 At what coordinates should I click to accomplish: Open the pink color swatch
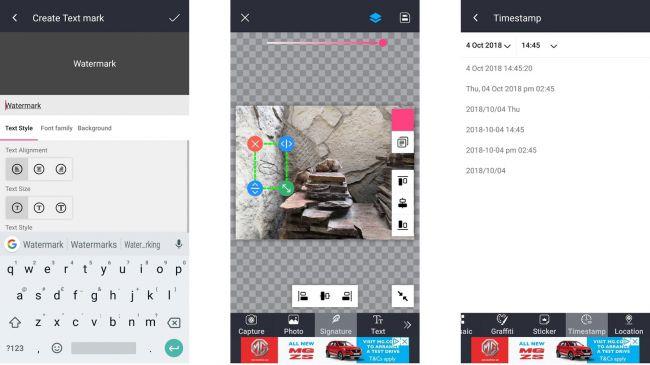point(403,119)
